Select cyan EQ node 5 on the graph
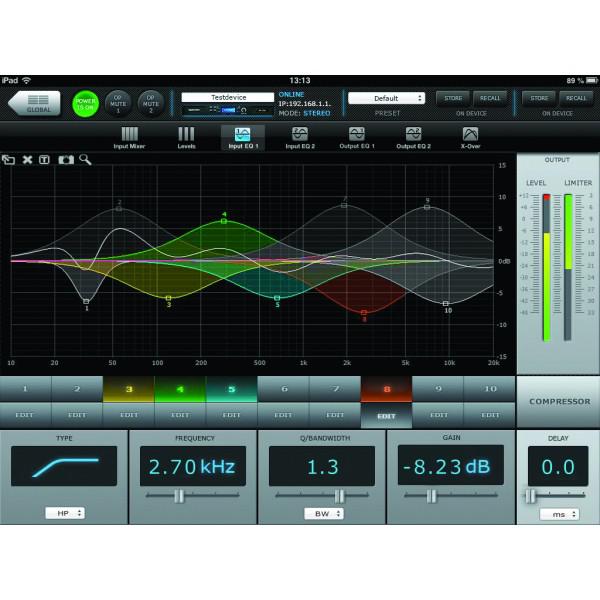 (277, 298)
